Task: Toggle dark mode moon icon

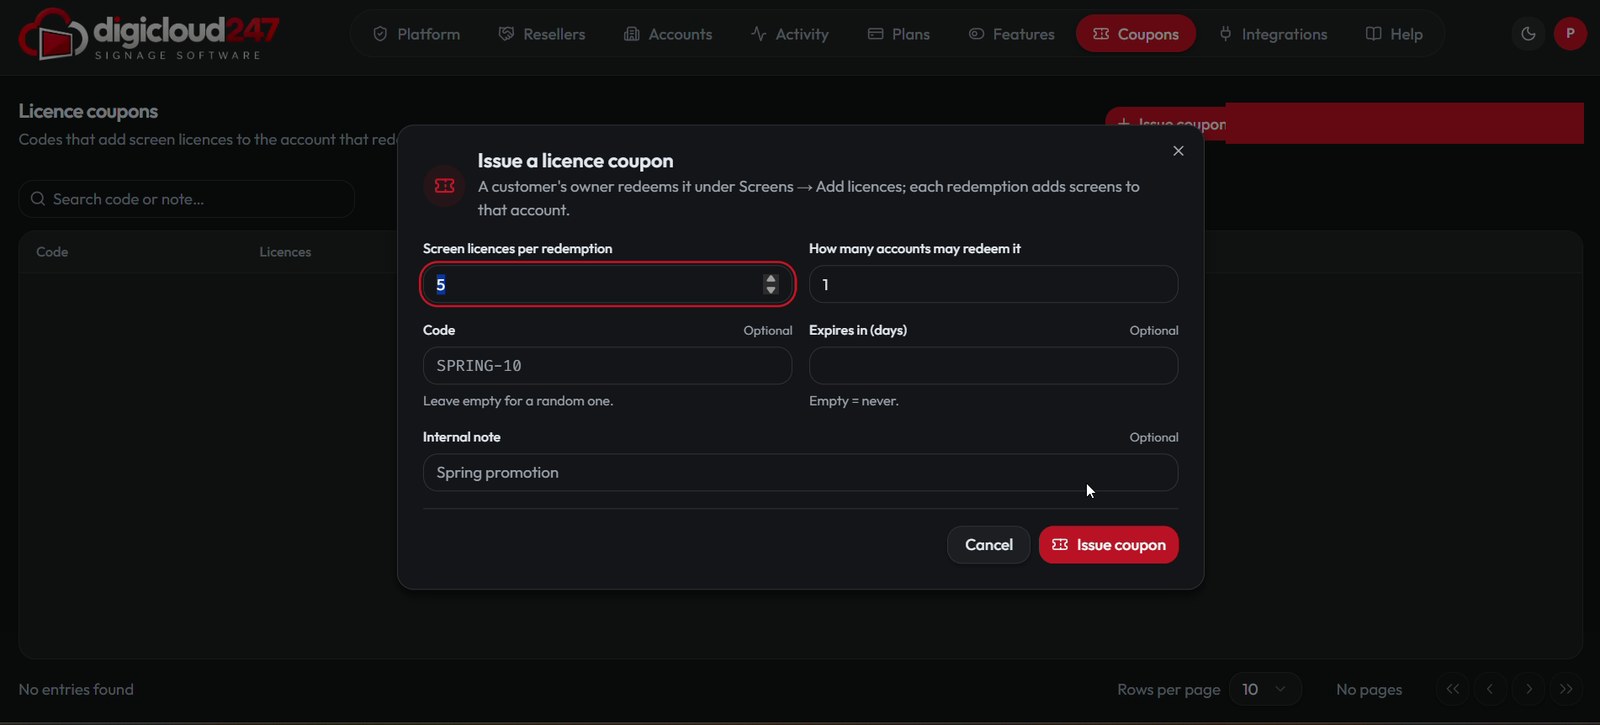Action: (1528, 34)
